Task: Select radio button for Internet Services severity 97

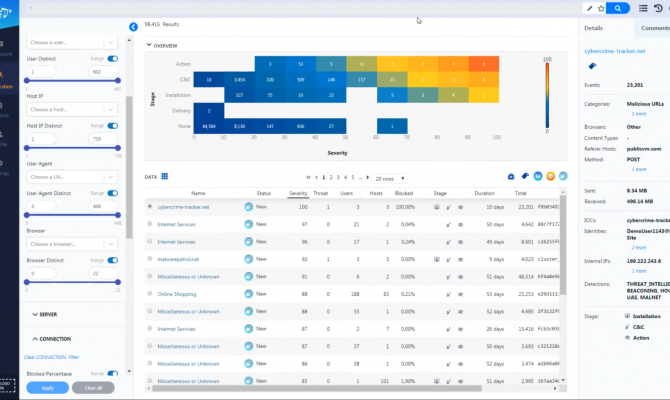Action: pyautogui.click(x=150, y=224)
